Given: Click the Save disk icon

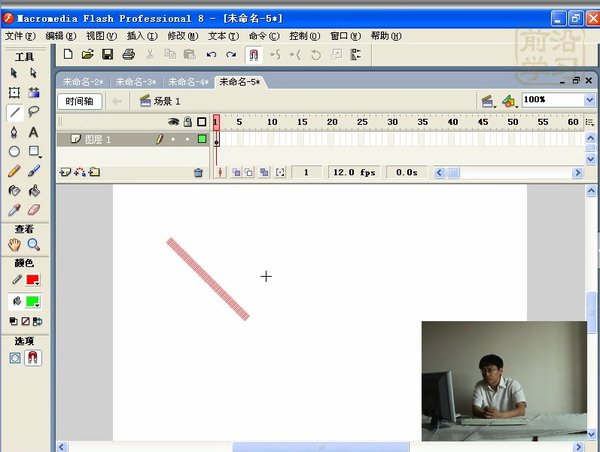Looking at the screenshot, I should click(x=108, y=54).
